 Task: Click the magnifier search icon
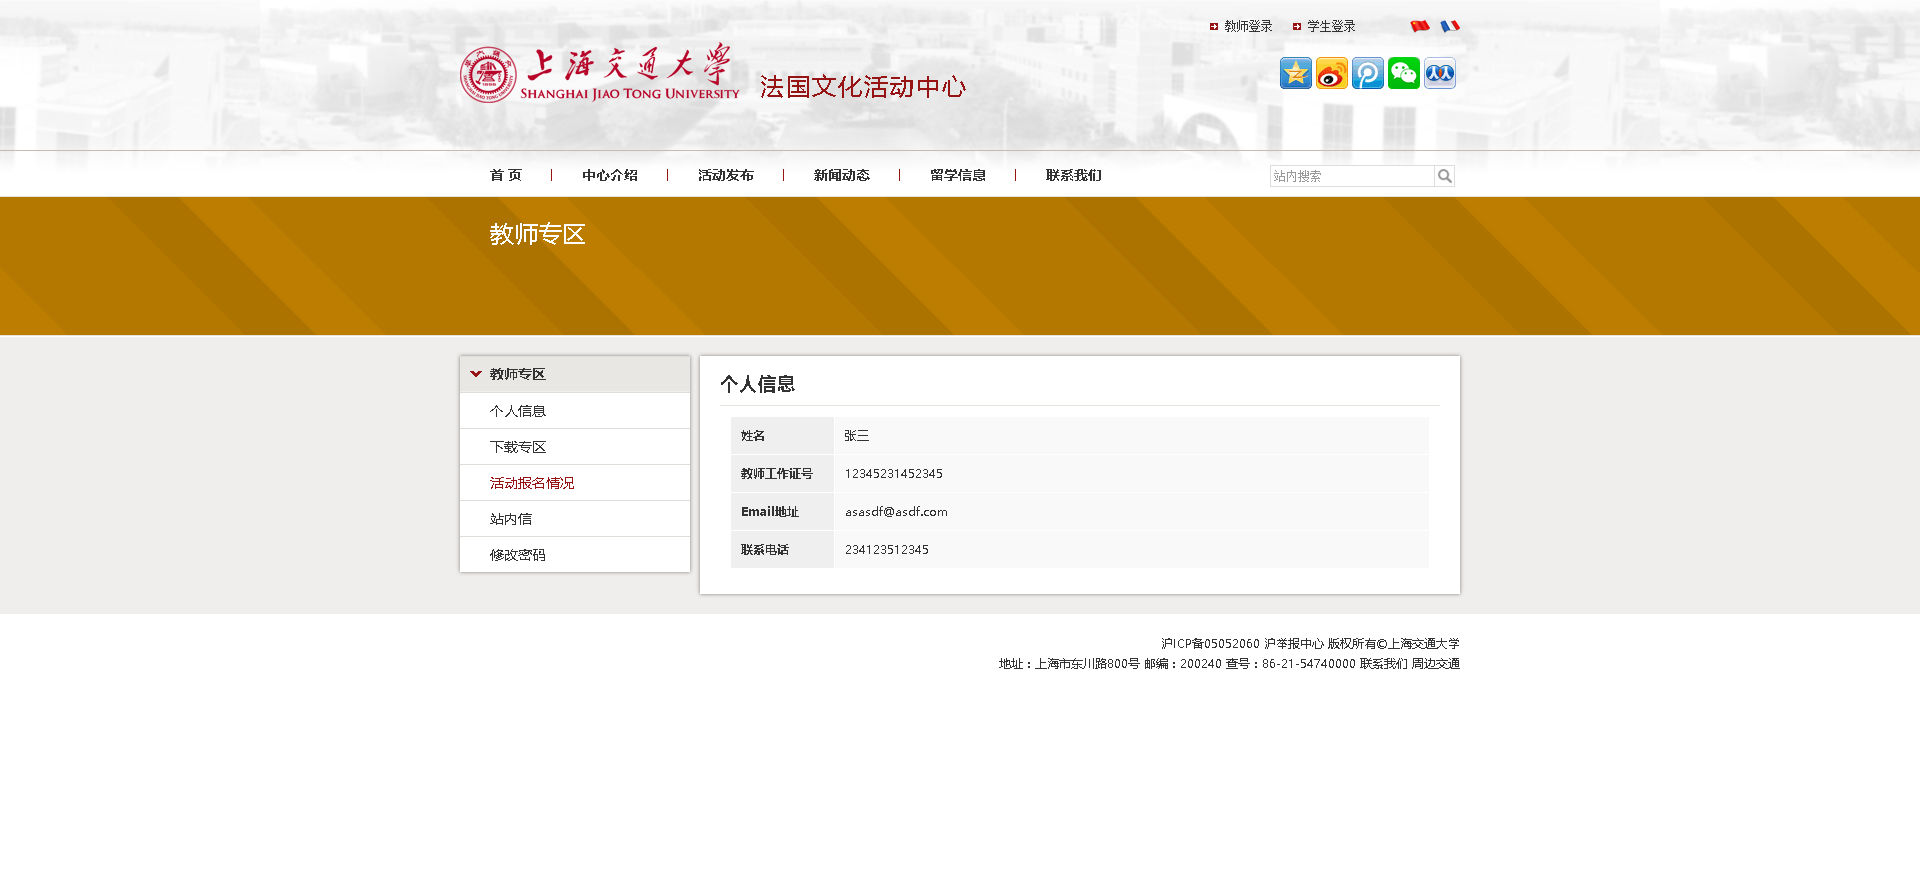[1444, 176]
